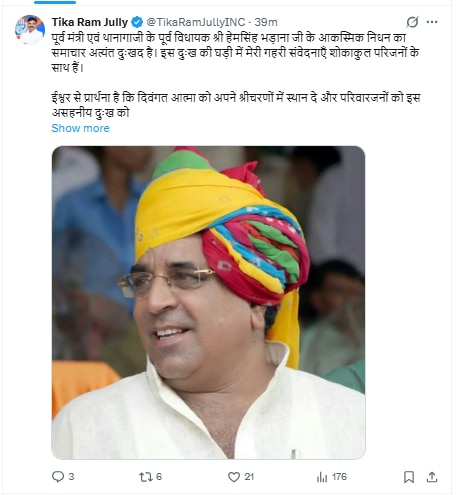456x495 pixels.
Task: Click the view count 176
Action: coord(339,477)
